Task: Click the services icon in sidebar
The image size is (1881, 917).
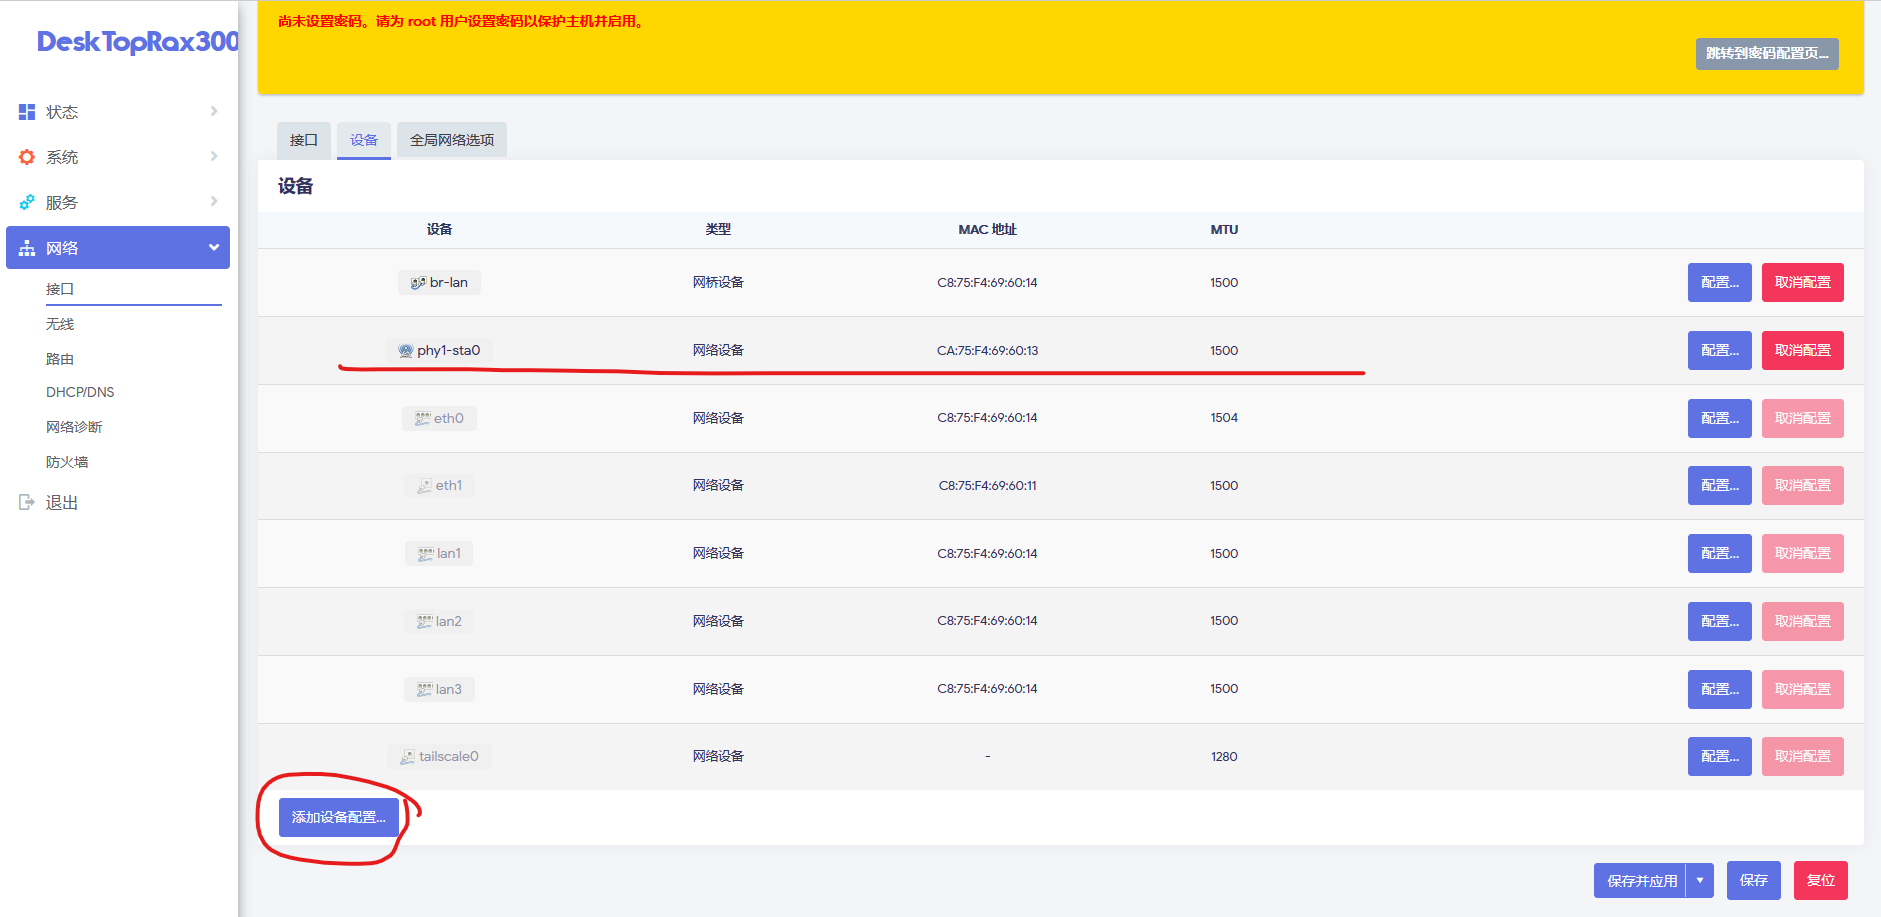Action: click(x=27, y=202)
